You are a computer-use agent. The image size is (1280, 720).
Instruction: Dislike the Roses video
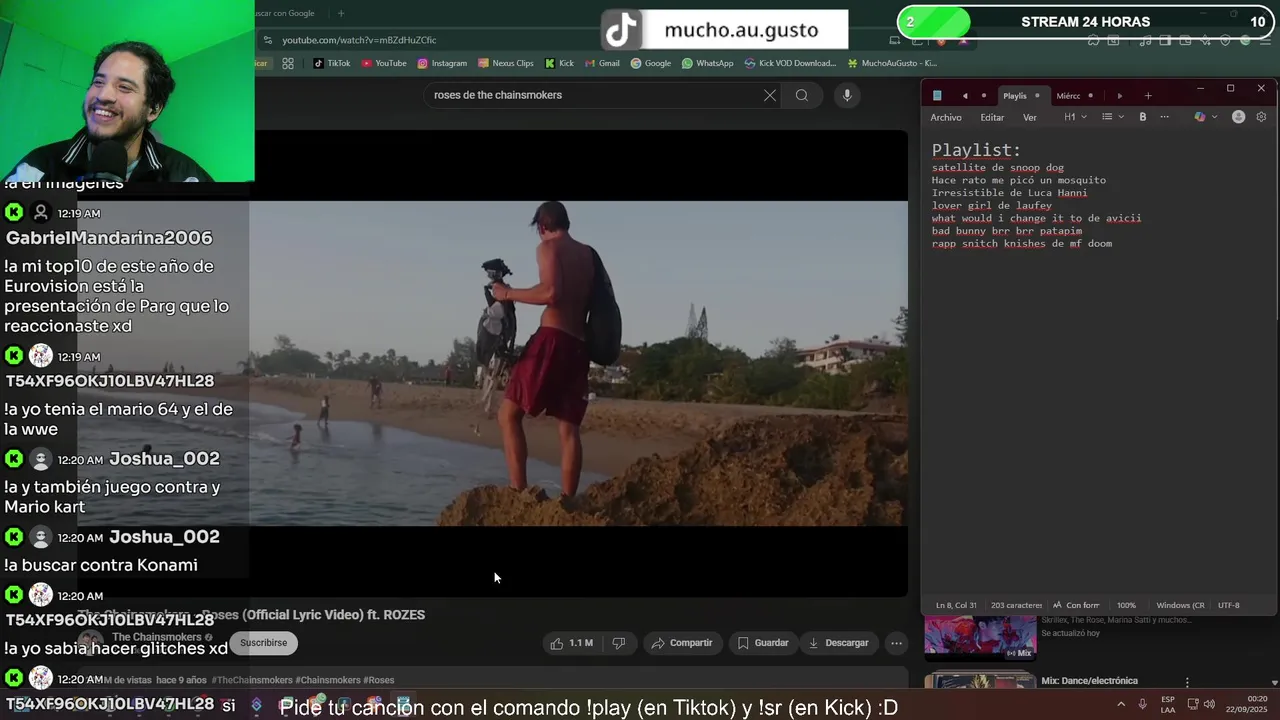click(618, 643)
